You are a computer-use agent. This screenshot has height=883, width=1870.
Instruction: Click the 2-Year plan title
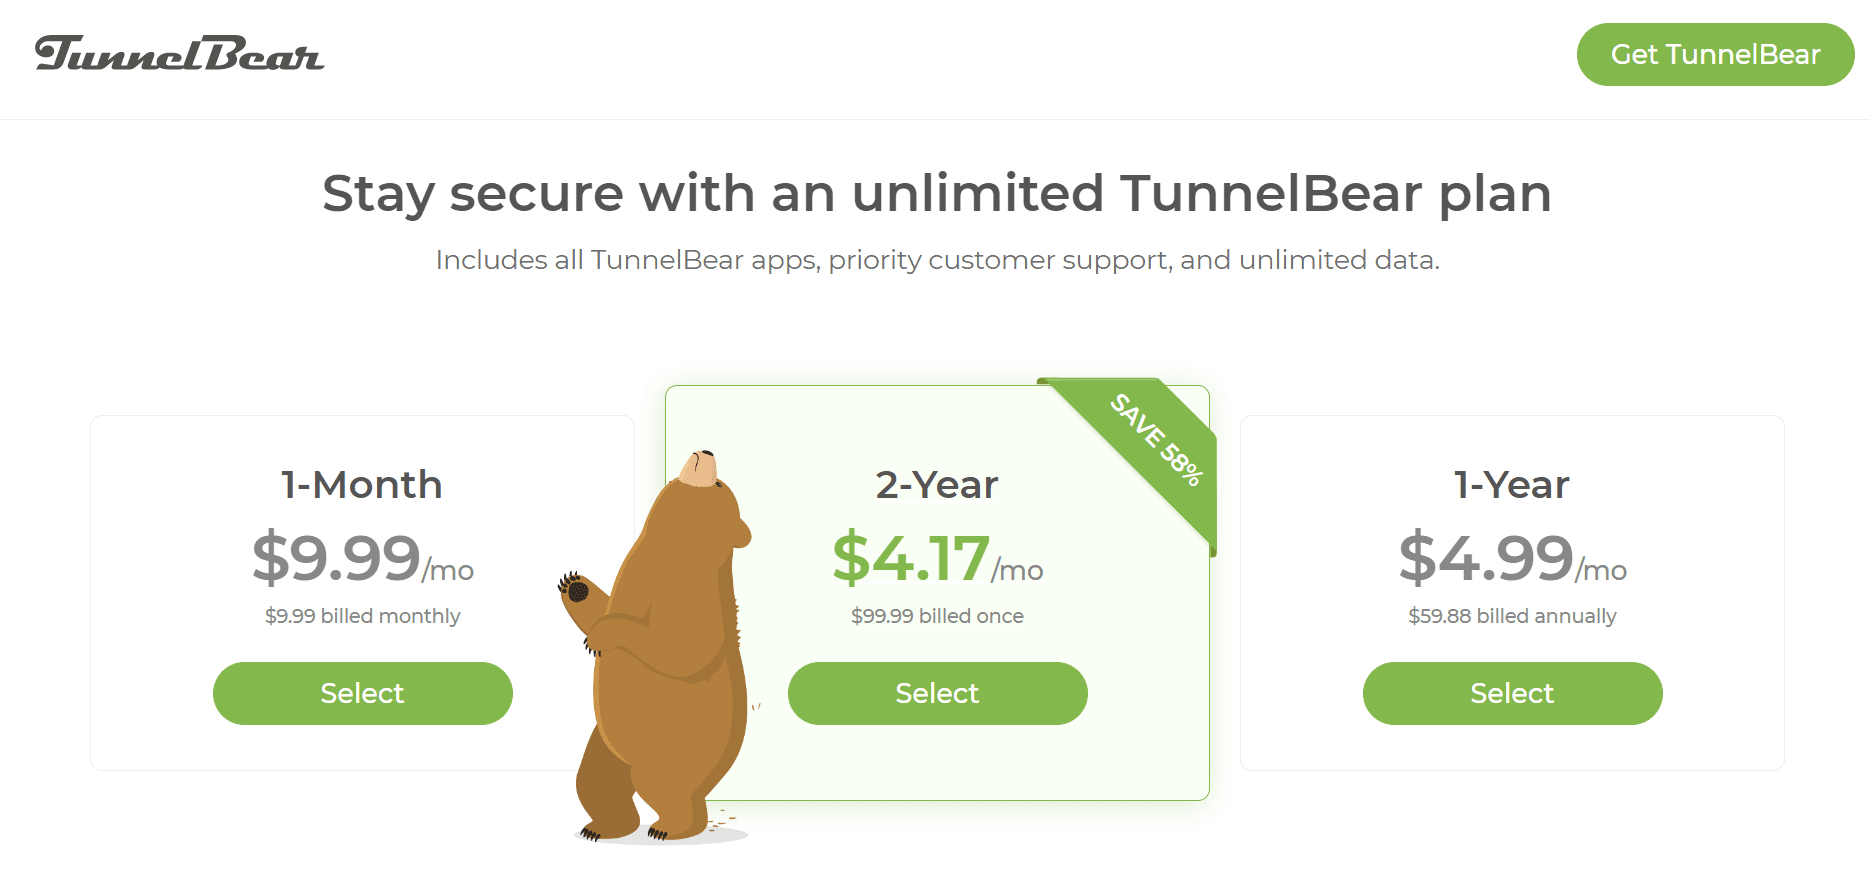click(937, 485)
